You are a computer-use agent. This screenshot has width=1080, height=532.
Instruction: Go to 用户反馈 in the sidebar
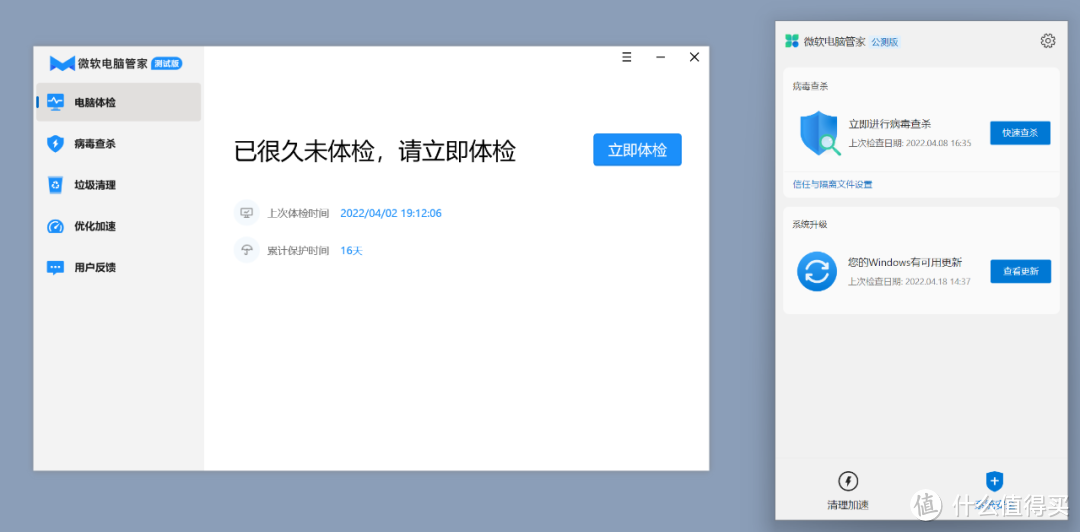(x=118, y=267)
